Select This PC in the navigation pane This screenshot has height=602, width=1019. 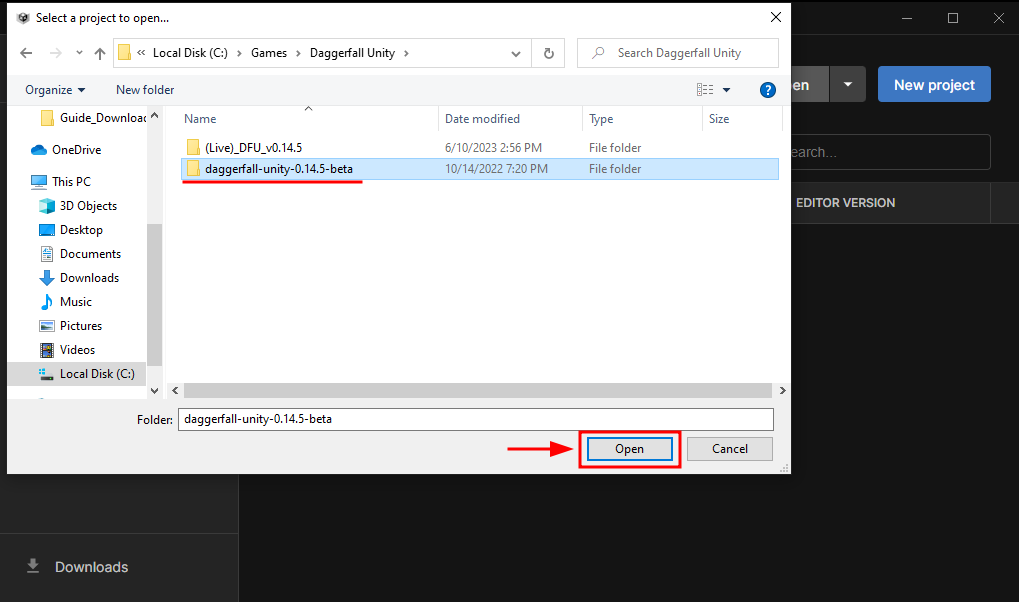coord(71,181)
